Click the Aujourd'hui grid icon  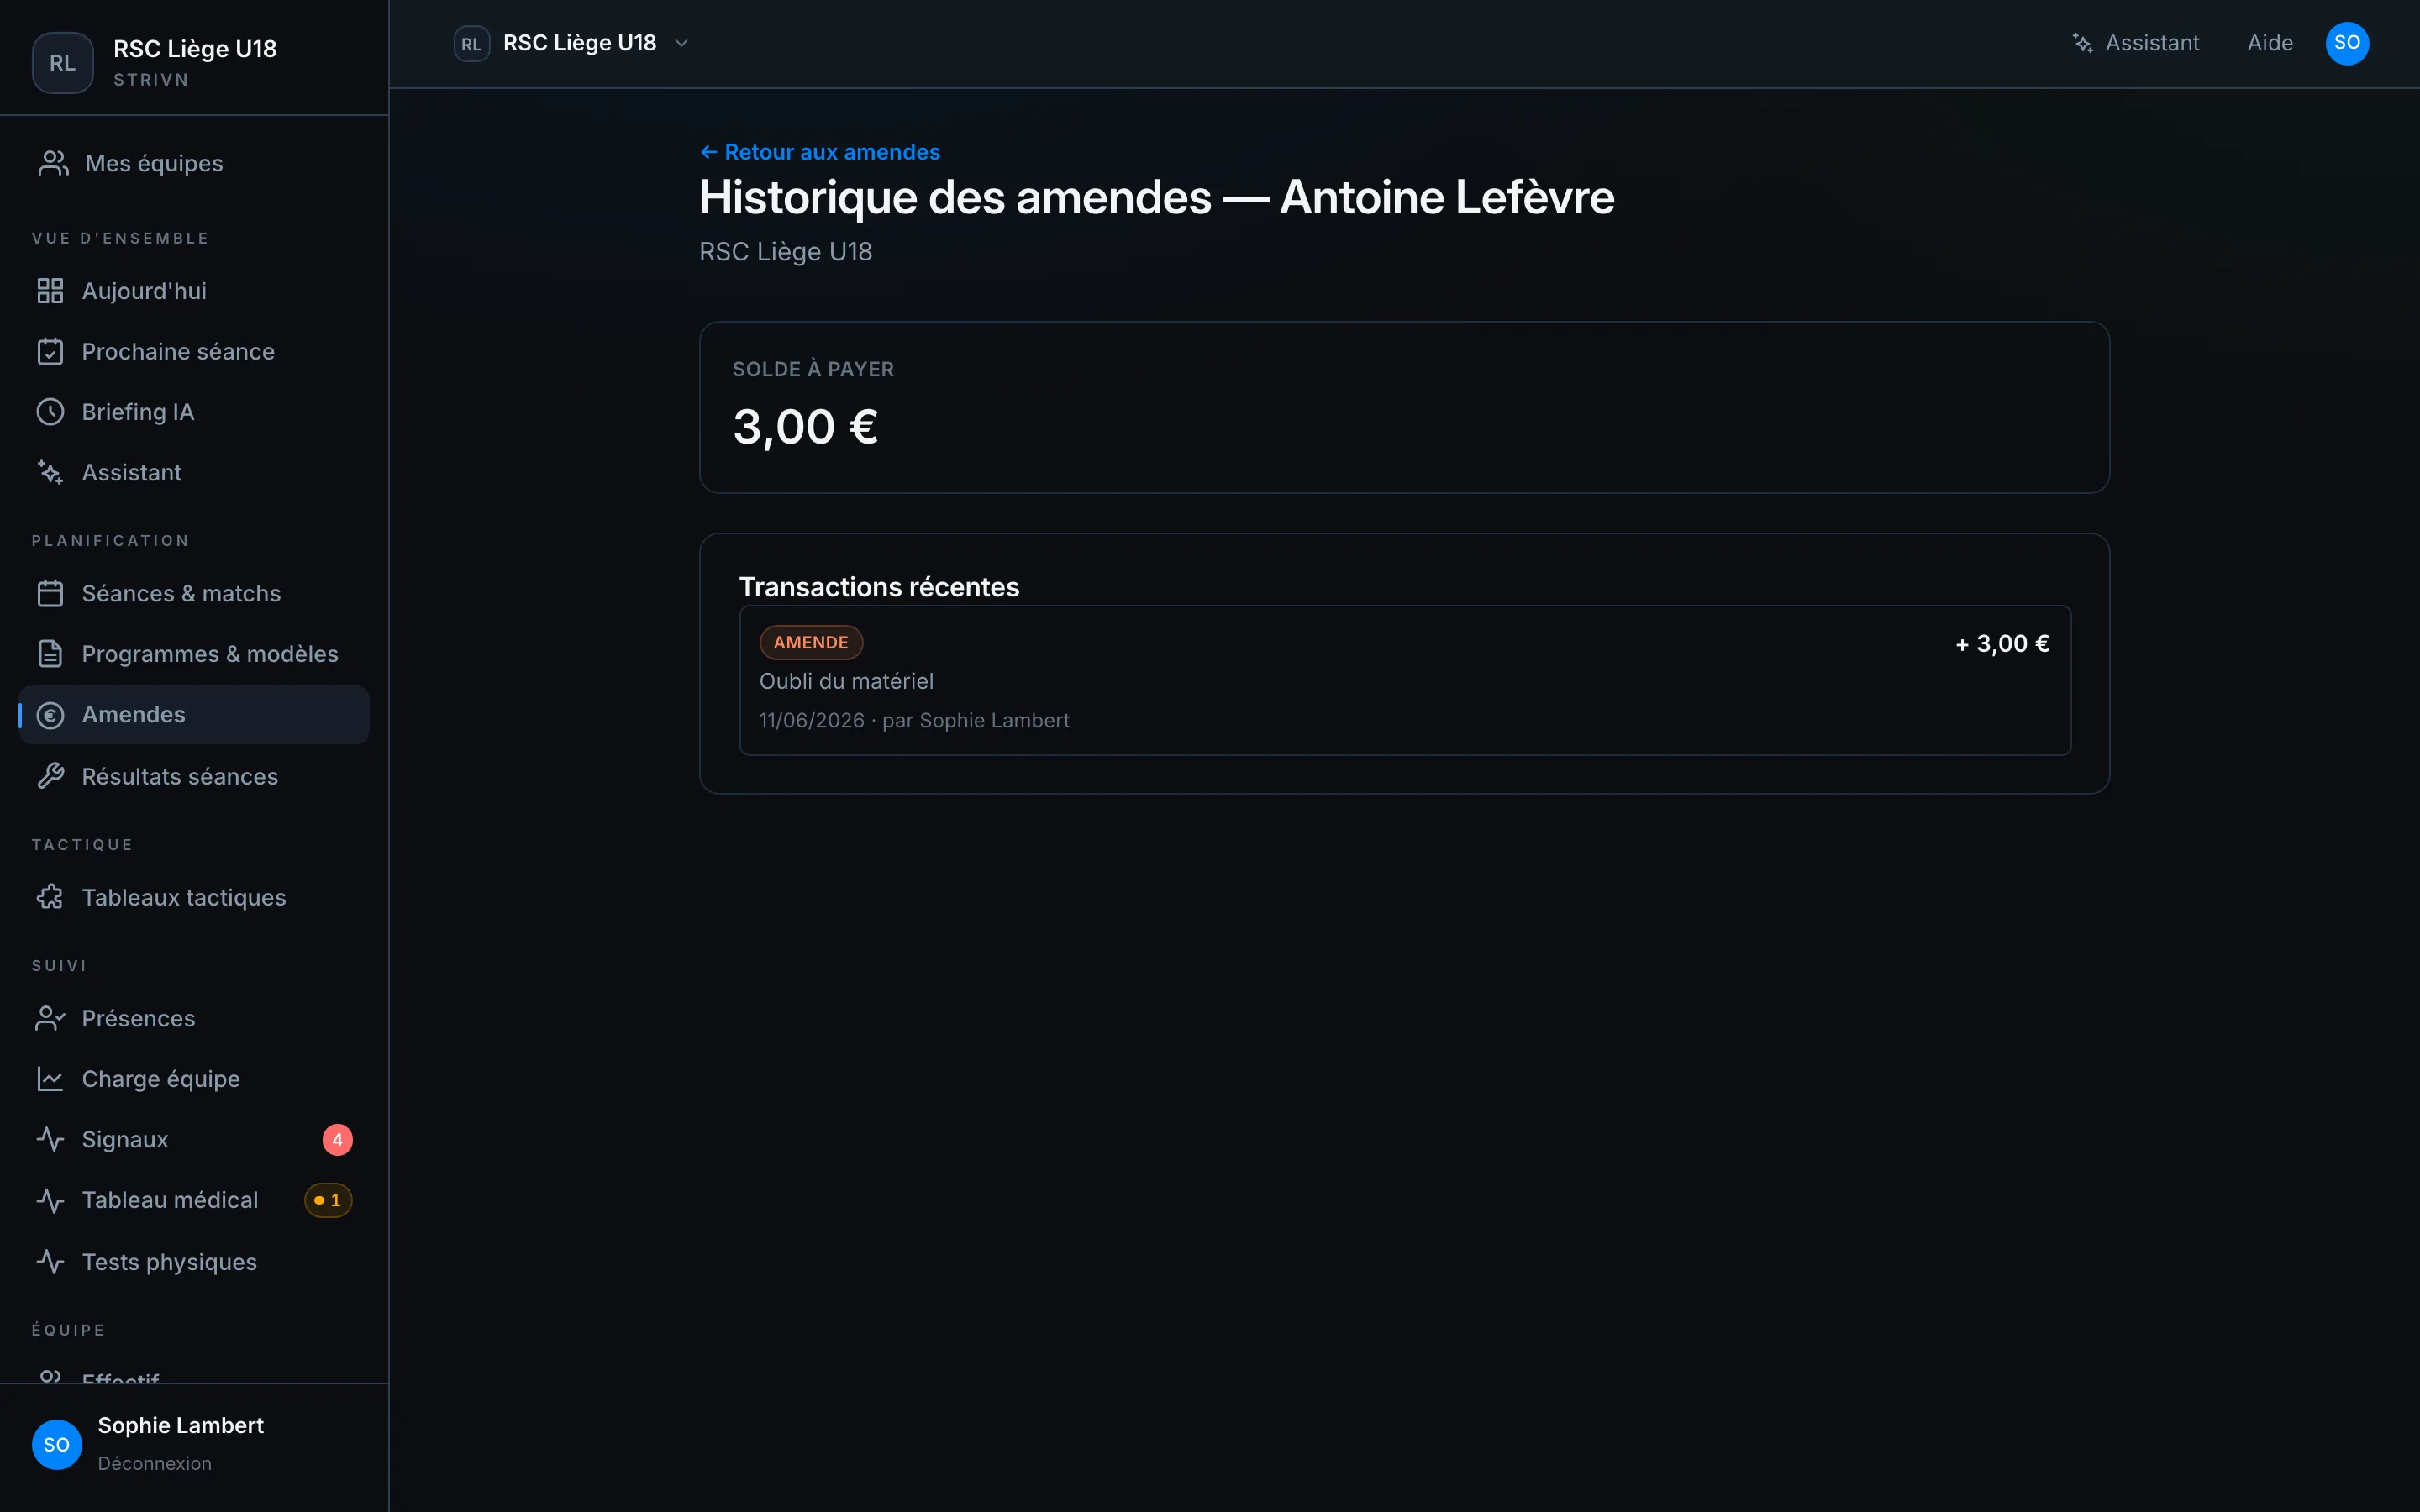(x=50, y=291)
